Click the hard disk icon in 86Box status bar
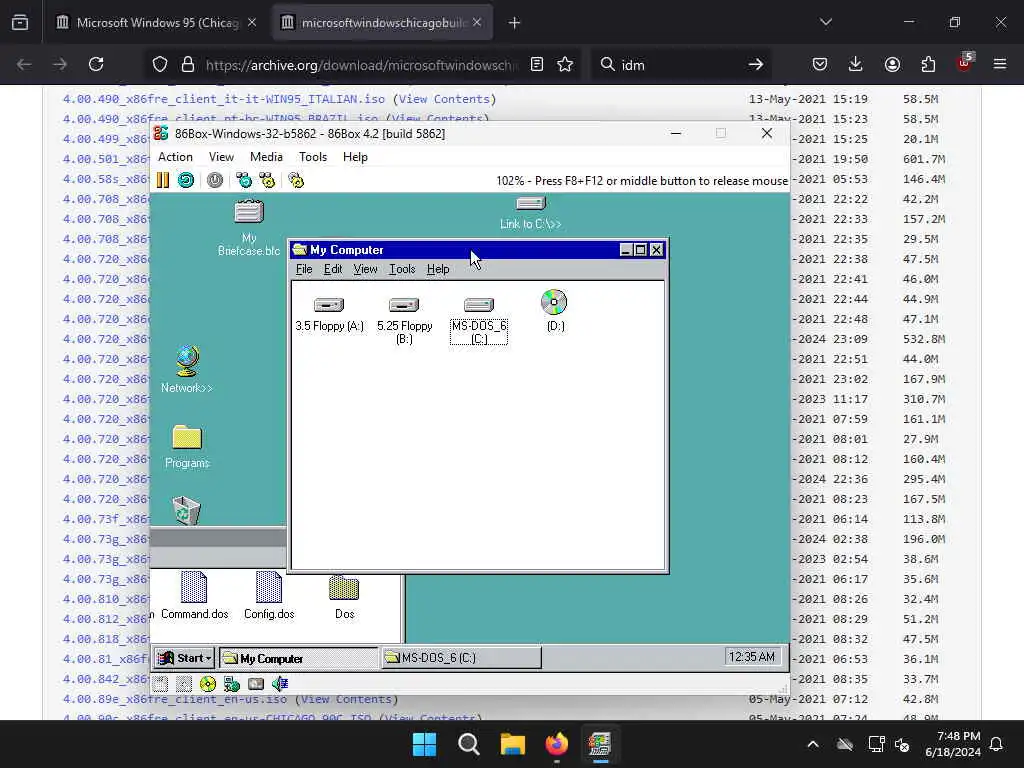Viewport: 1024px width, 768px height. click(x=255, y=684)
